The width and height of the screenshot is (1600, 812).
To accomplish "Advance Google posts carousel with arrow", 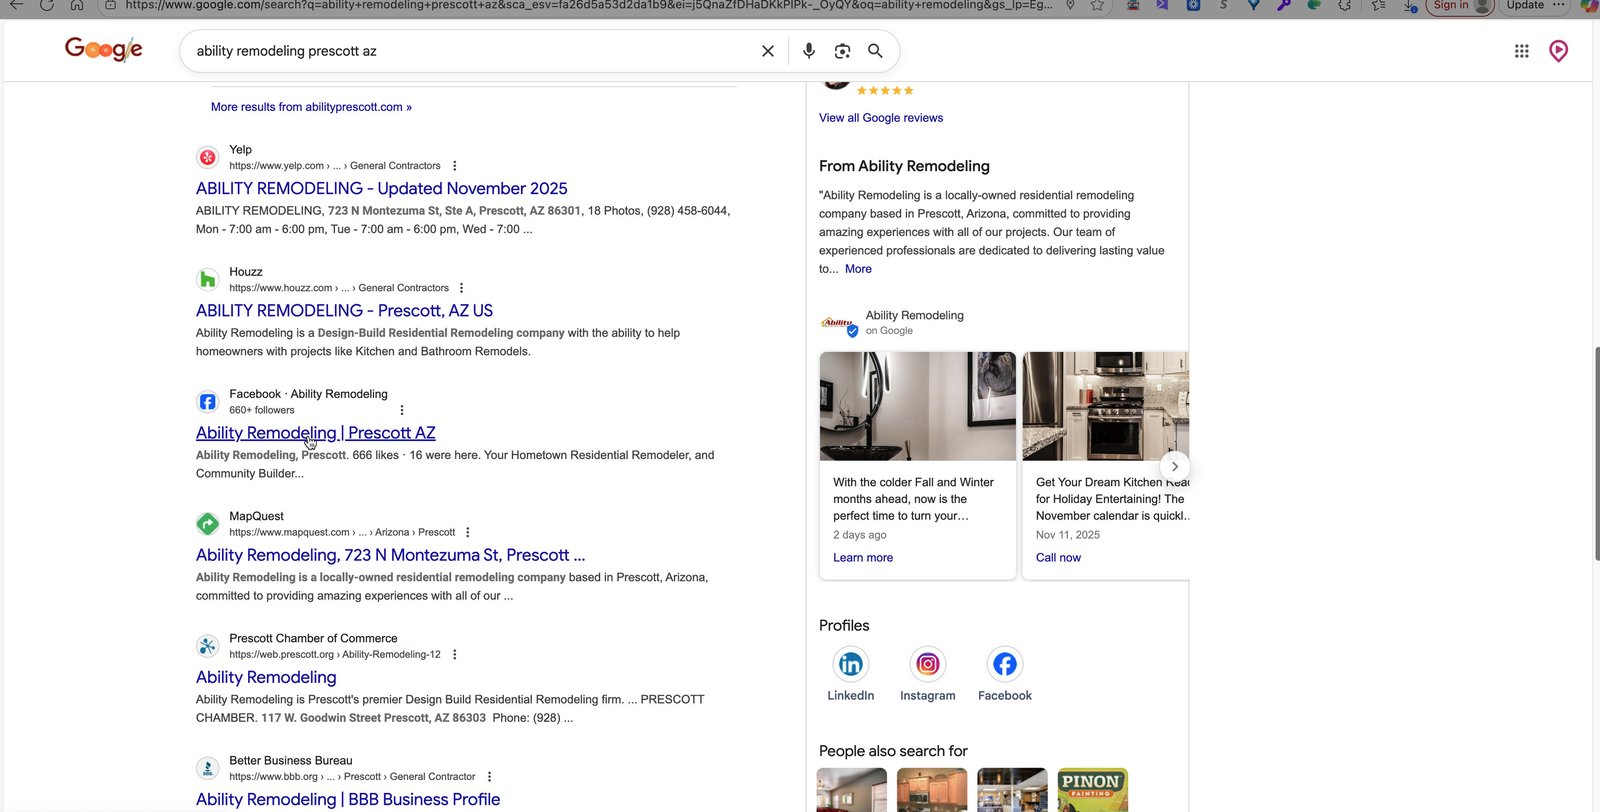I will [x=1175, y=466].
